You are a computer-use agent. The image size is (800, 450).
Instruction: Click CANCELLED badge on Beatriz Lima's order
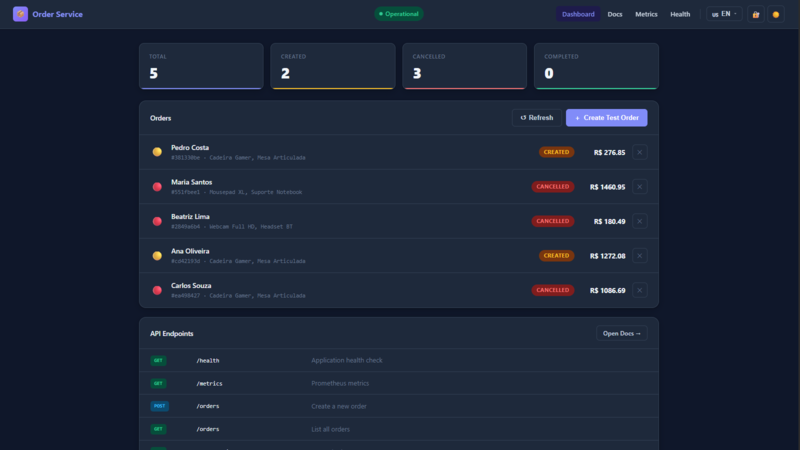[x=553, y=221]
